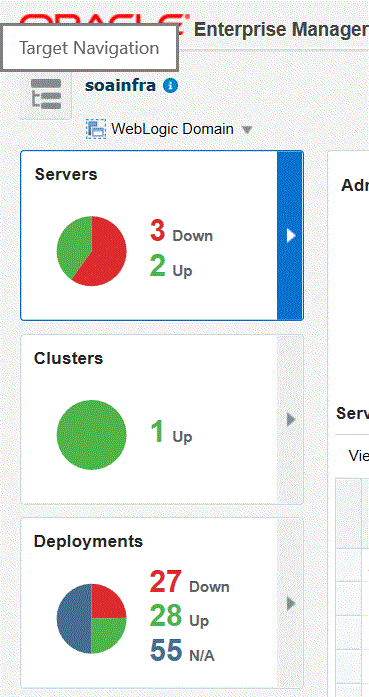The height and width of the screenshot is (697, 369).
Task: Select the Clusters card title
Action: point(68,358)
